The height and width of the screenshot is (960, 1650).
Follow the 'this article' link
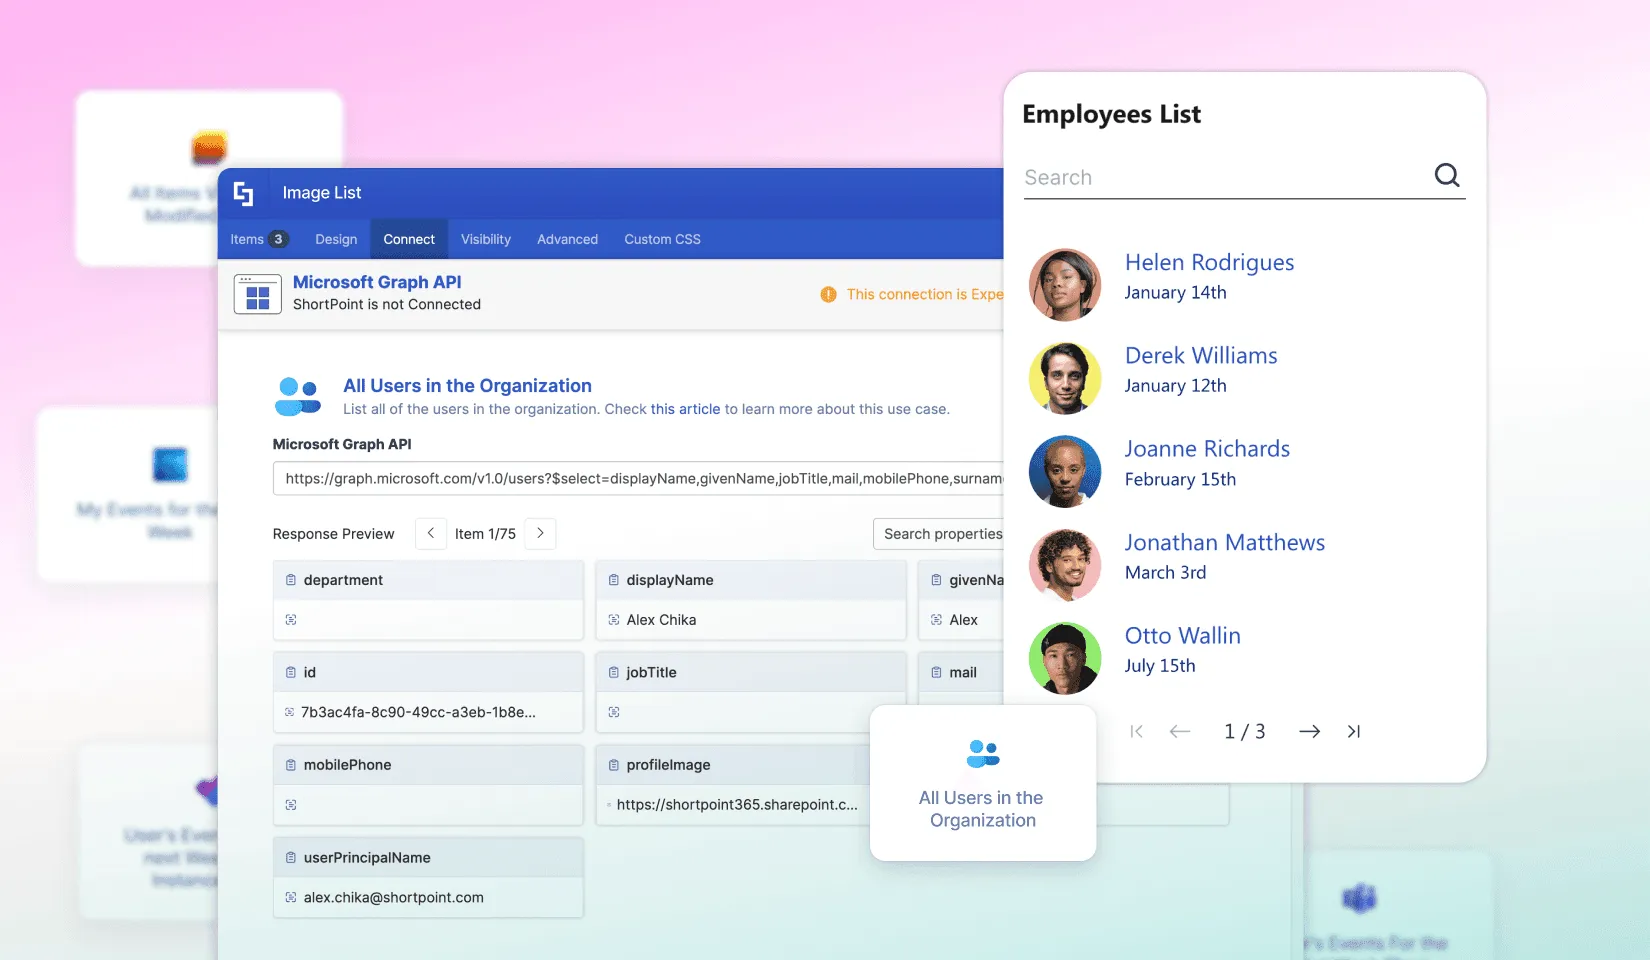[x=685, y=409]
